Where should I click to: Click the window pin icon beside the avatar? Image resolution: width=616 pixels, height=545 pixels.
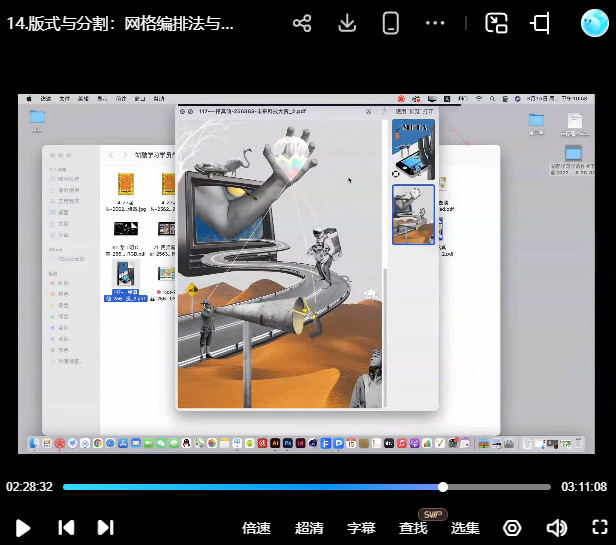541,24
